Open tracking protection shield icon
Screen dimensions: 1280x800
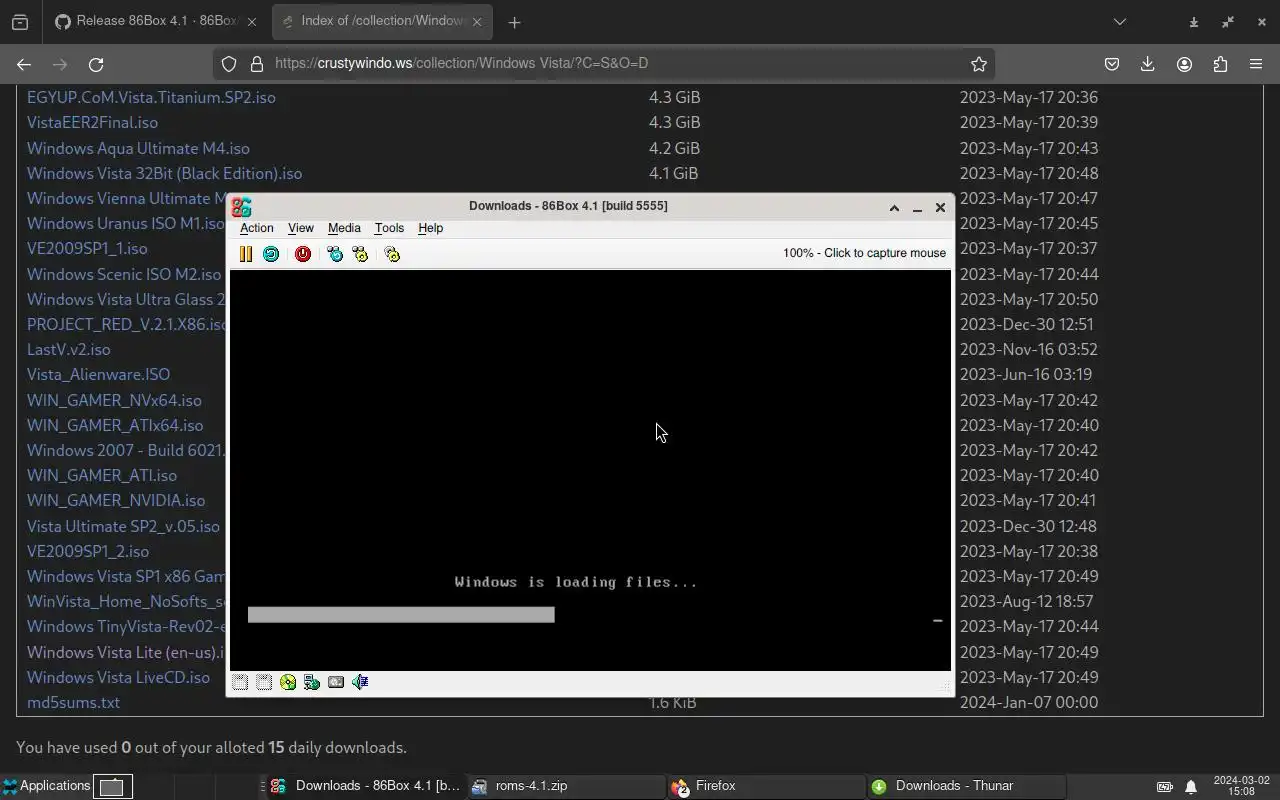tap(229, 64)
